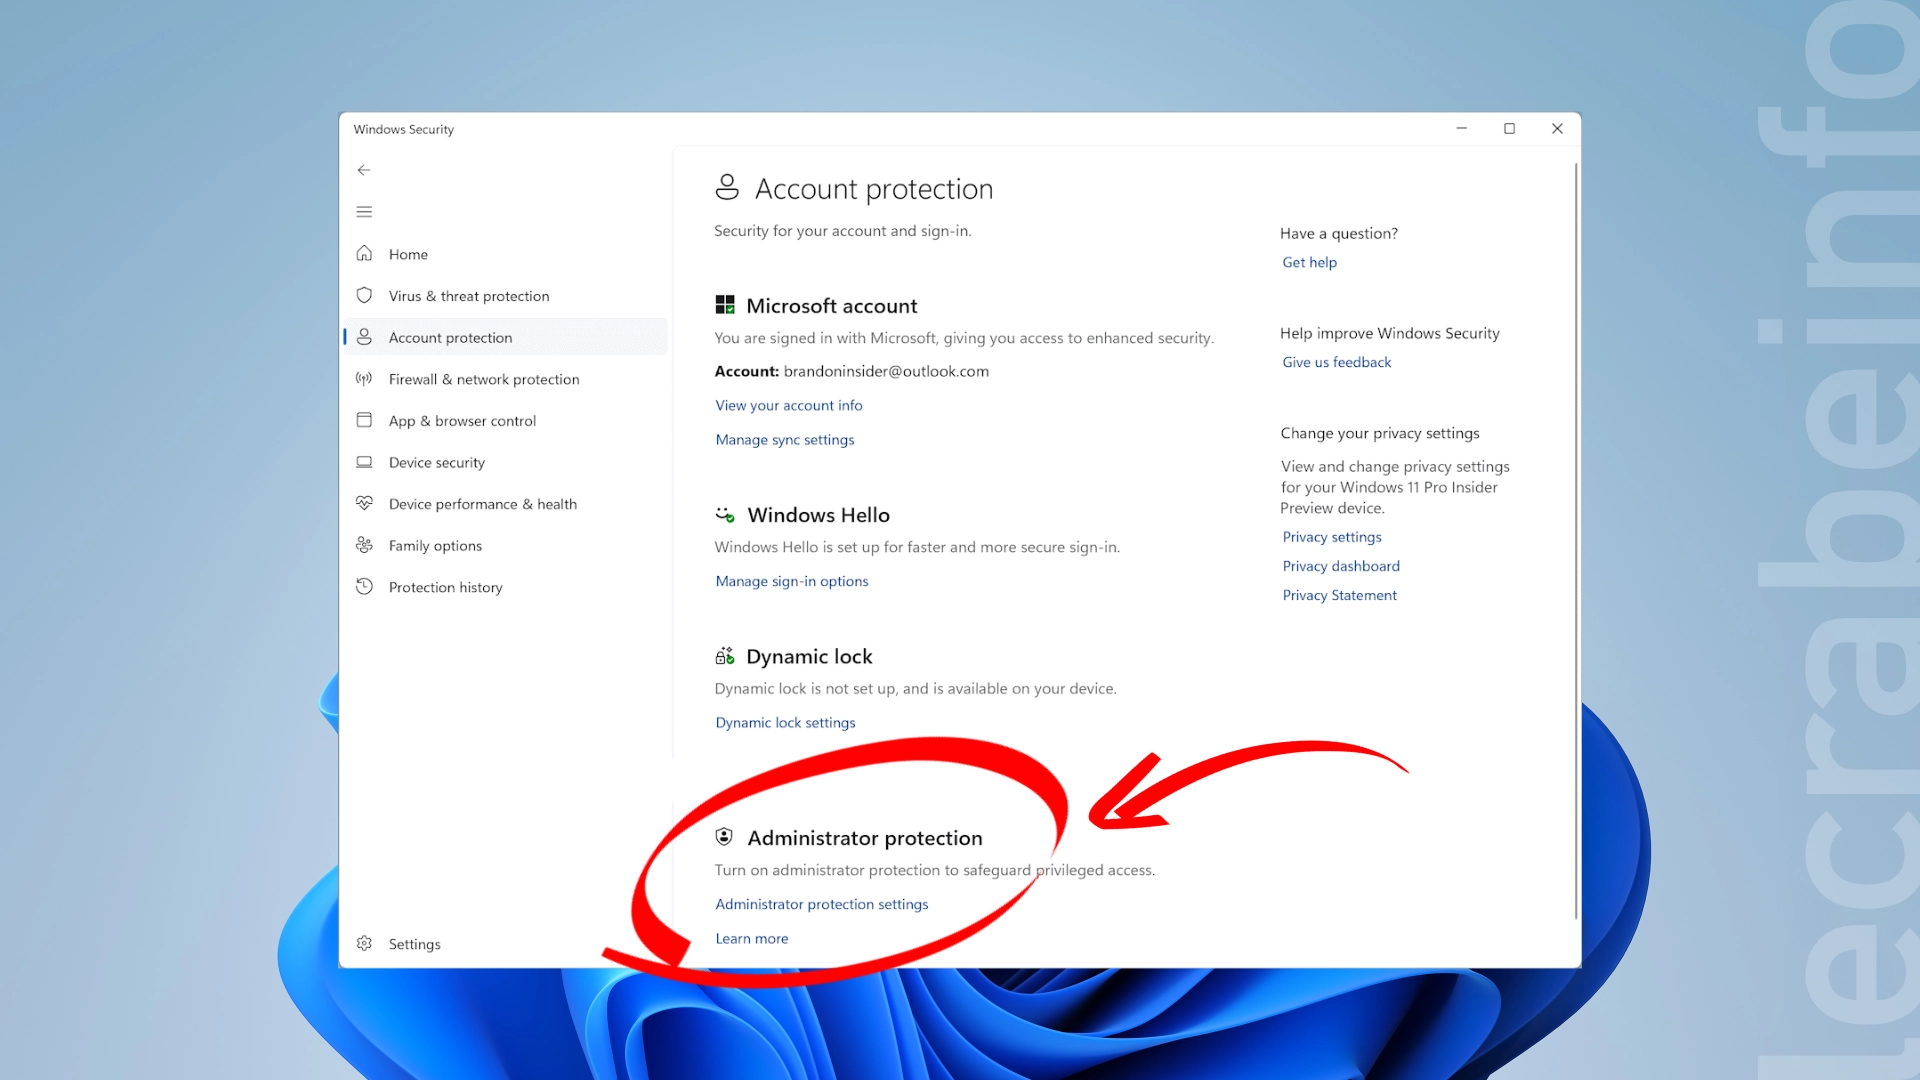The image size is (1920, 1080).
Task: Click the Virus & threat protection shield icon
Action: pyautogui.click(x=364, y=295)
